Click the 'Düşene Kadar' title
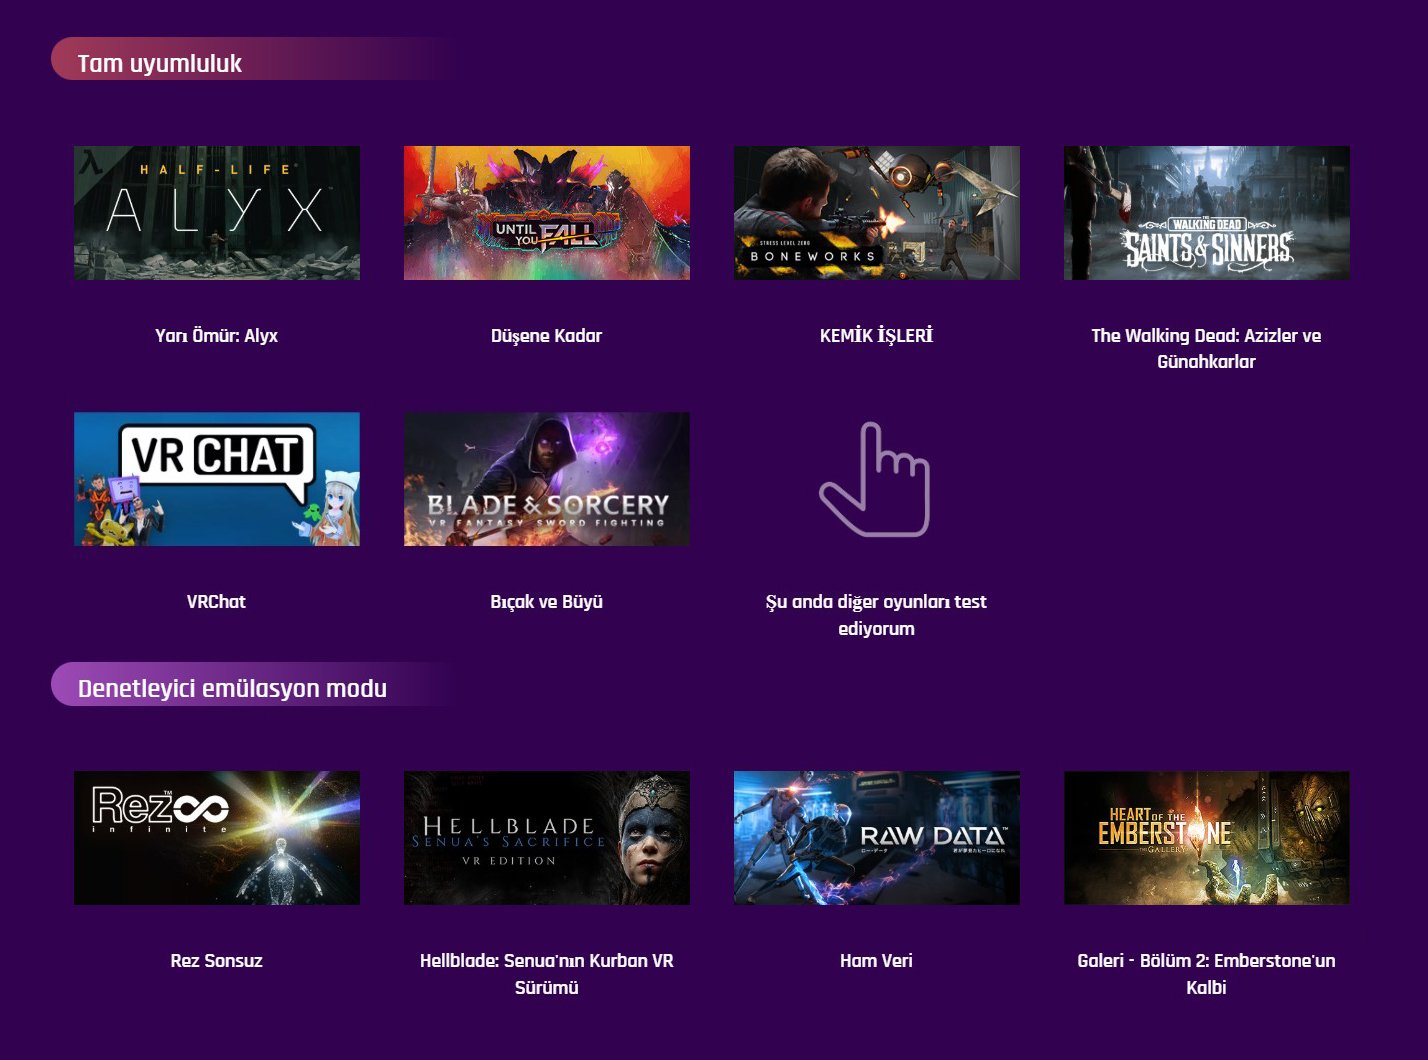Screen dimensions: 1428x1060 (x=547, y=336)
